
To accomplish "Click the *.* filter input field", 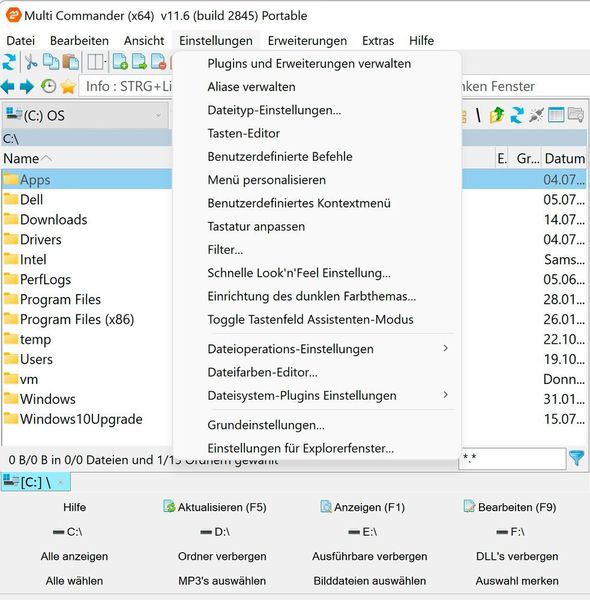I will pos(512,458).
